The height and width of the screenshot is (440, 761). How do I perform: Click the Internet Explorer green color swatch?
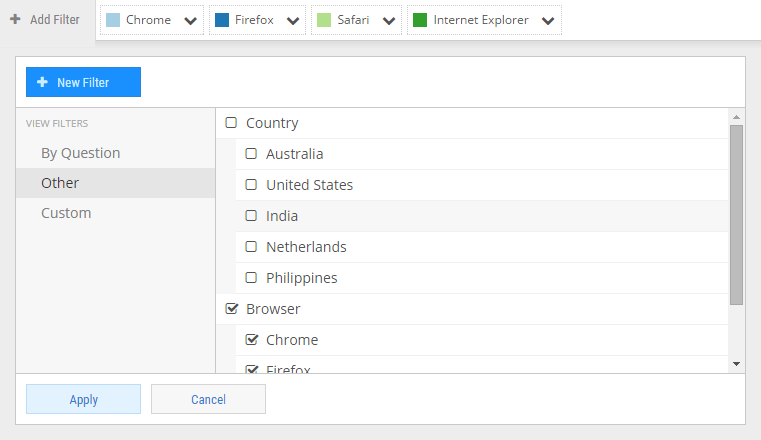point(420,20)
